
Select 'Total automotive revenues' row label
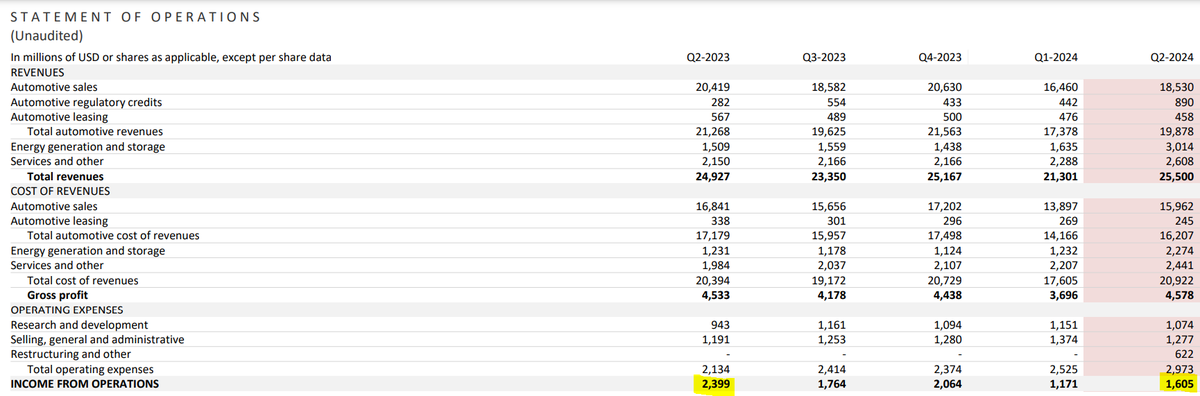[95, 132]
